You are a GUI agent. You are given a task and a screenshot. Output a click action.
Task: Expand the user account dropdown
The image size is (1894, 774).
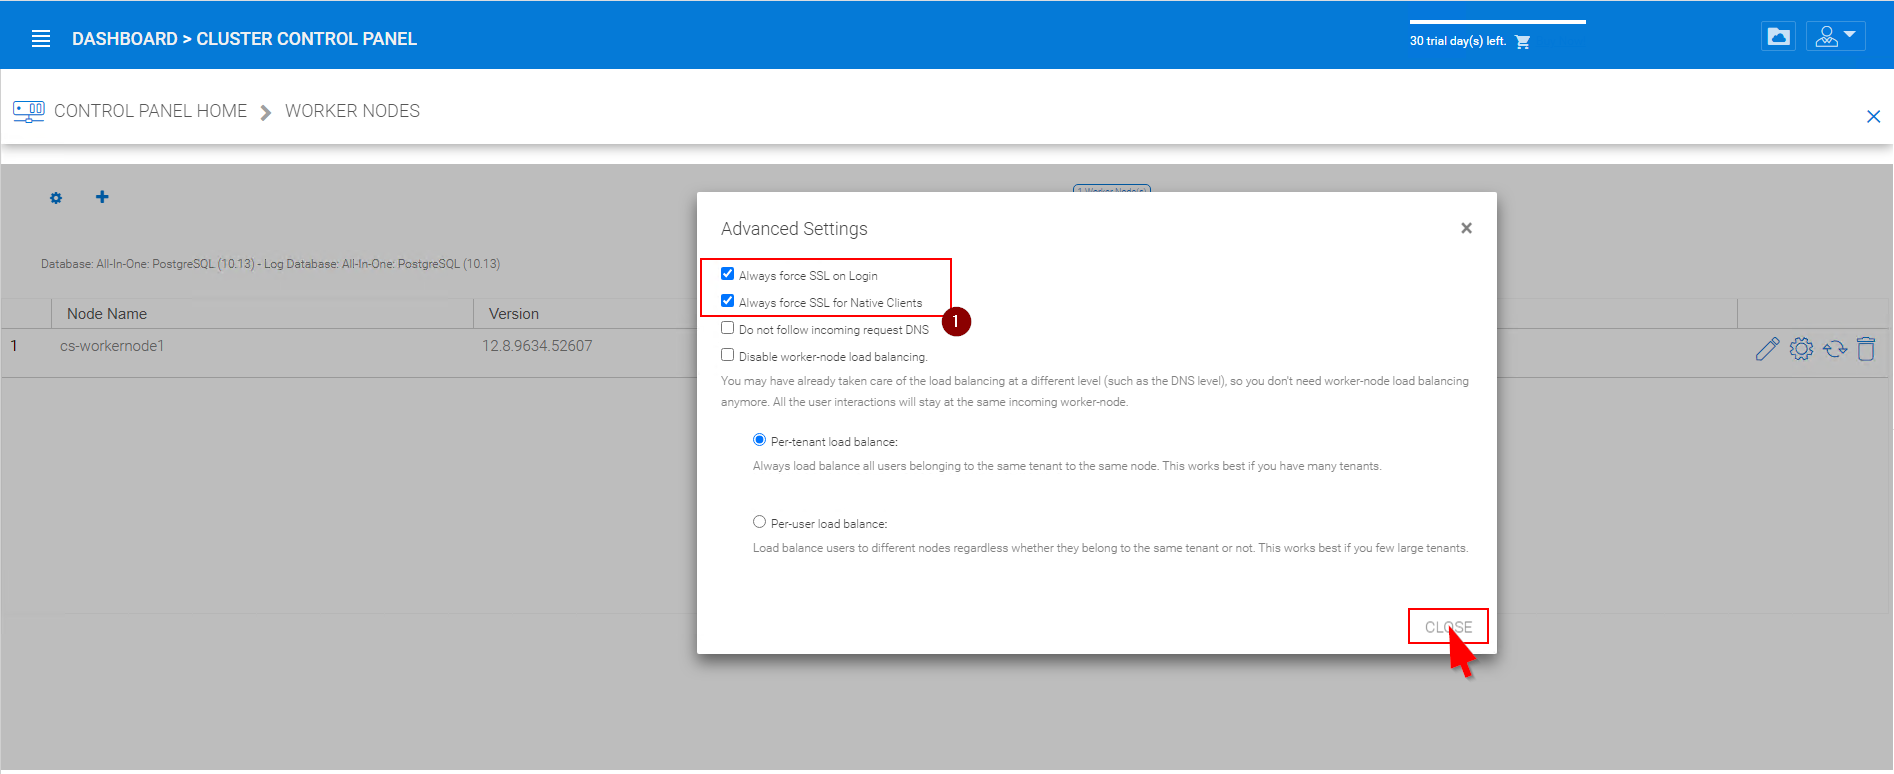pyautogui.click(x=1835, y=37)
